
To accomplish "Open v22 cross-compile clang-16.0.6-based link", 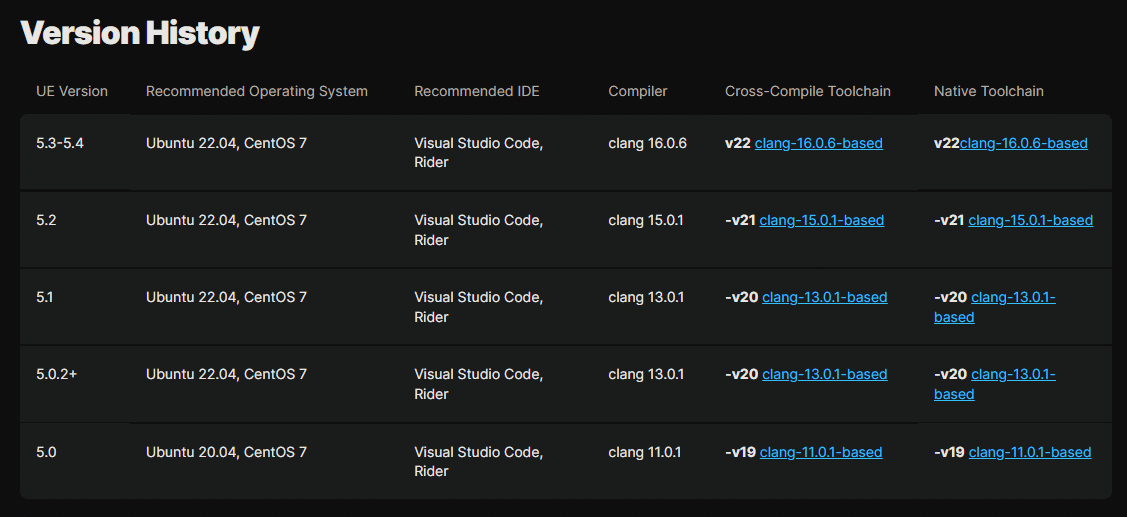I will pos(819,143).
